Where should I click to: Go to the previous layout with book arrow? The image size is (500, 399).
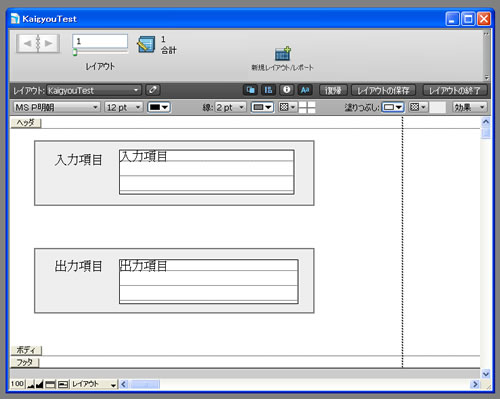tap(28, 43)
